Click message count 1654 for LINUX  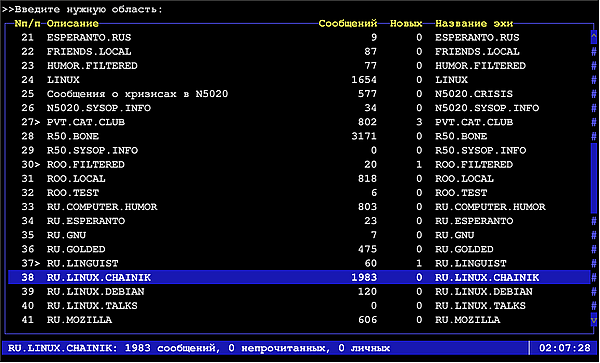tap(364, 80)
